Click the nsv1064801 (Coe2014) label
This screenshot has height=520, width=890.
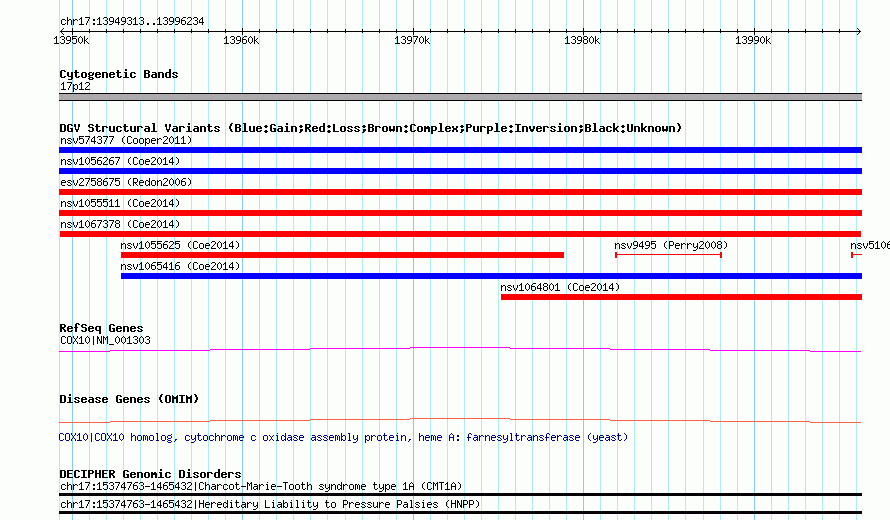(560, 287)
